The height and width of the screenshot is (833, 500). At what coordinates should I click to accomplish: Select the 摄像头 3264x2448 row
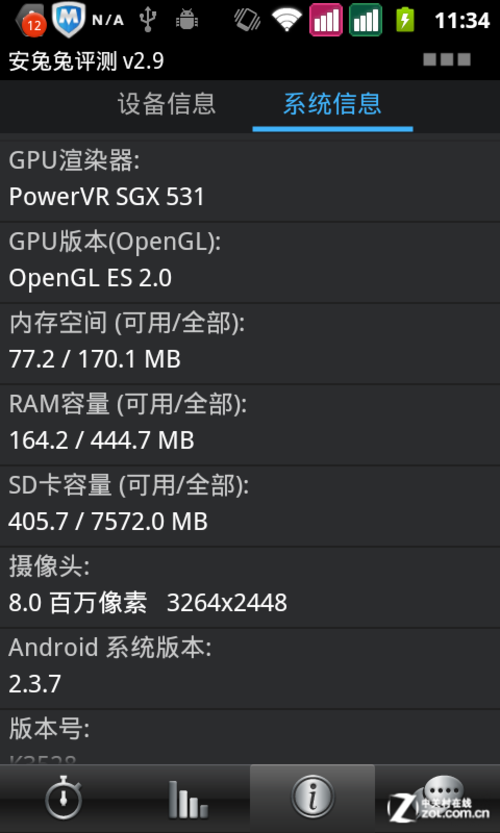(250, 587)
